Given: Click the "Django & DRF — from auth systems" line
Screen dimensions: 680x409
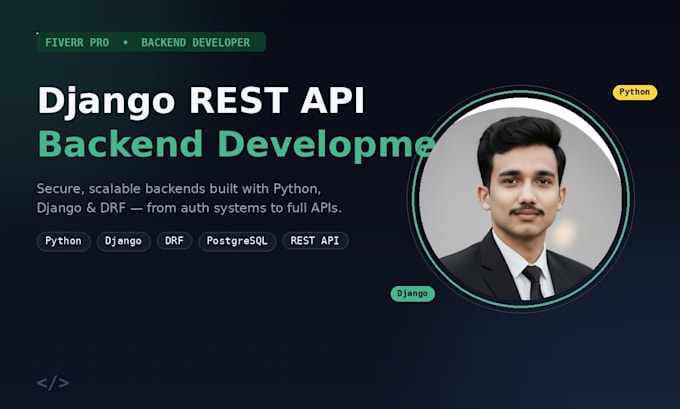Looking at the screenshot, I should [189, 208].
